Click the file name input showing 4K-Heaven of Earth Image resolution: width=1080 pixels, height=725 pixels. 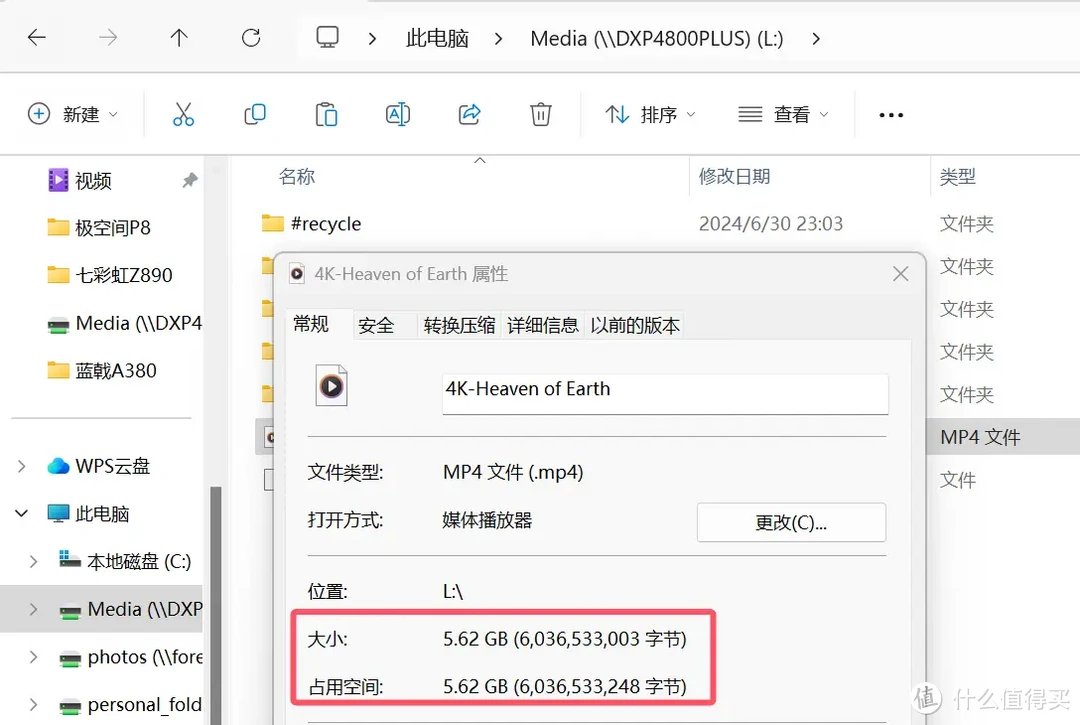(x=664, y=393)
